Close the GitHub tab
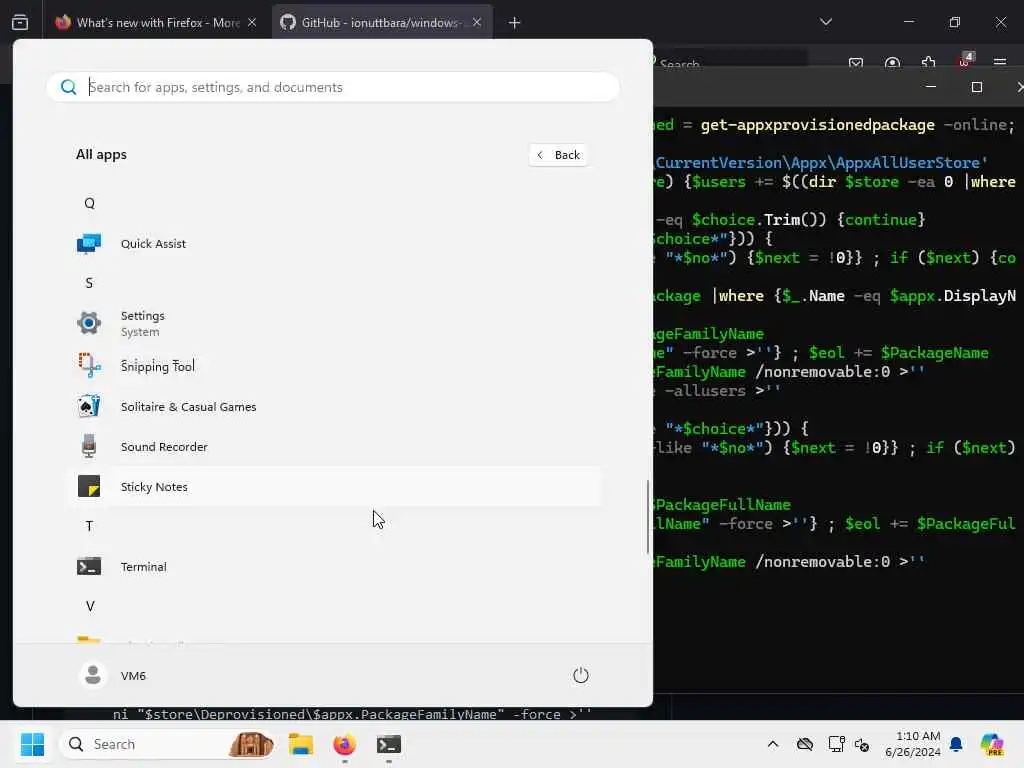Image resolution: width=1024 pixels, height=768 pixels. coord(477,22)
